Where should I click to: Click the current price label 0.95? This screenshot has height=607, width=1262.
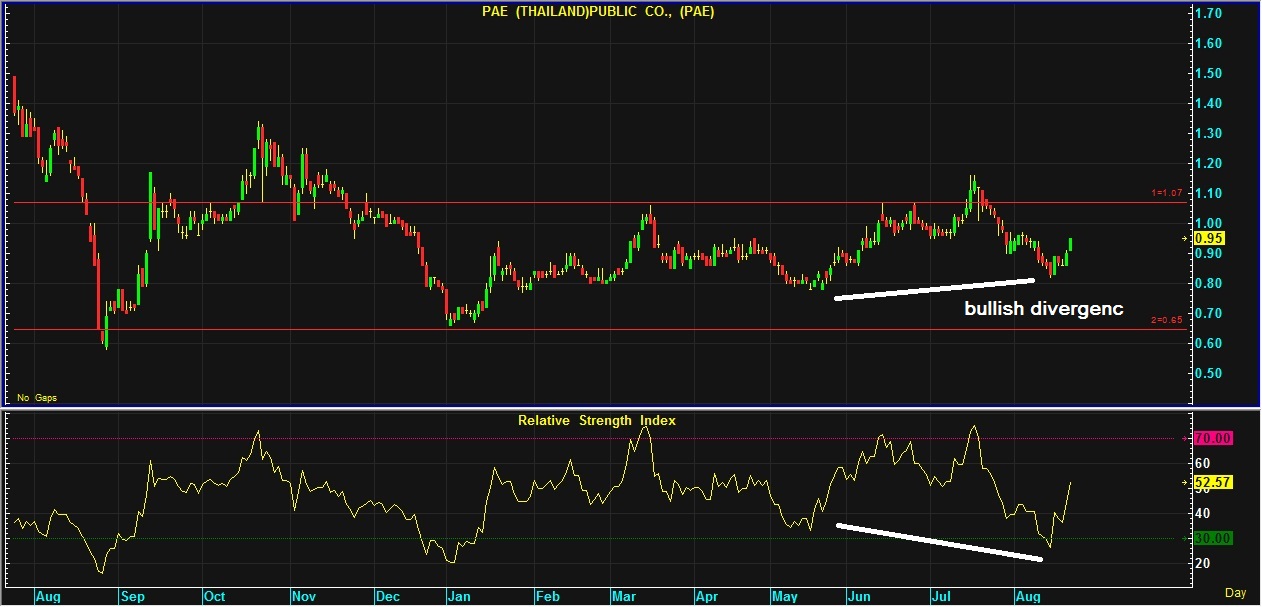(x=1210, y=238)
